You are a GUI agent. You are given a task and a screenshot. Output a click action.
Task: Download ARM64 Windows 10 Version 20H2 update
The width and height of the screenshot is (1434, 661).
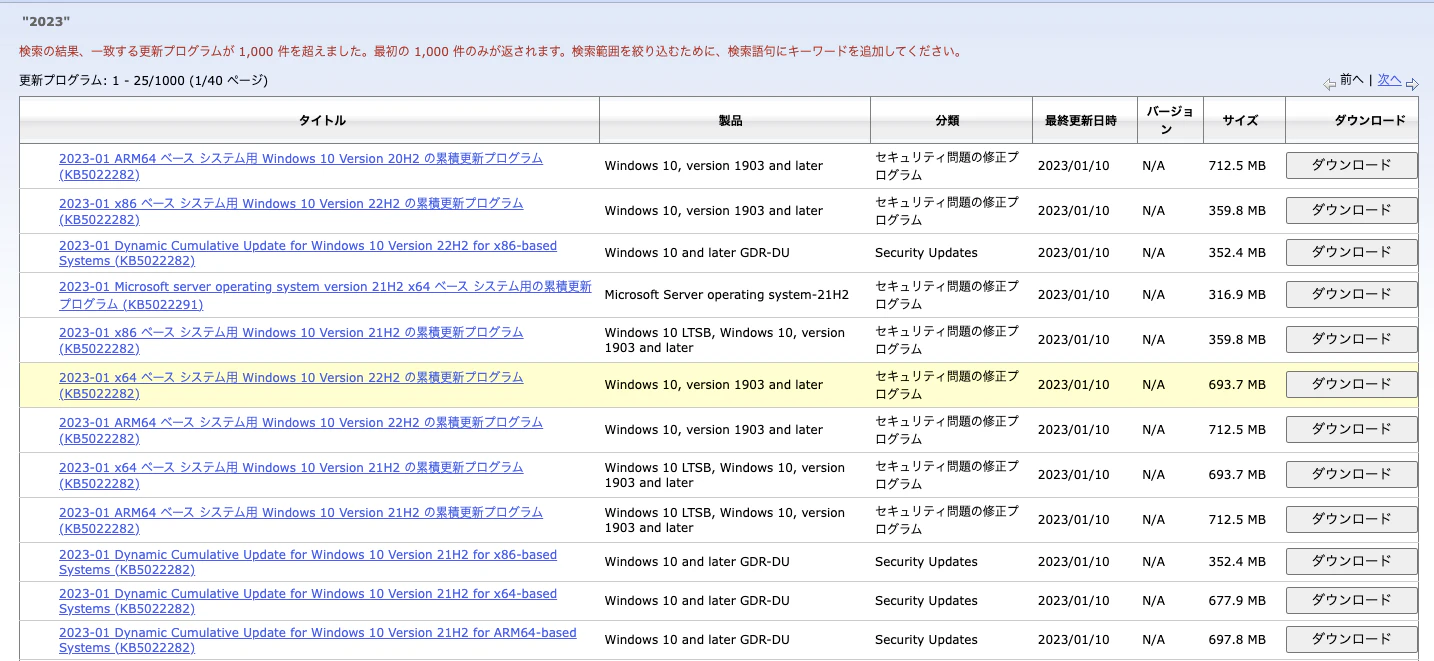point(1351,166)
